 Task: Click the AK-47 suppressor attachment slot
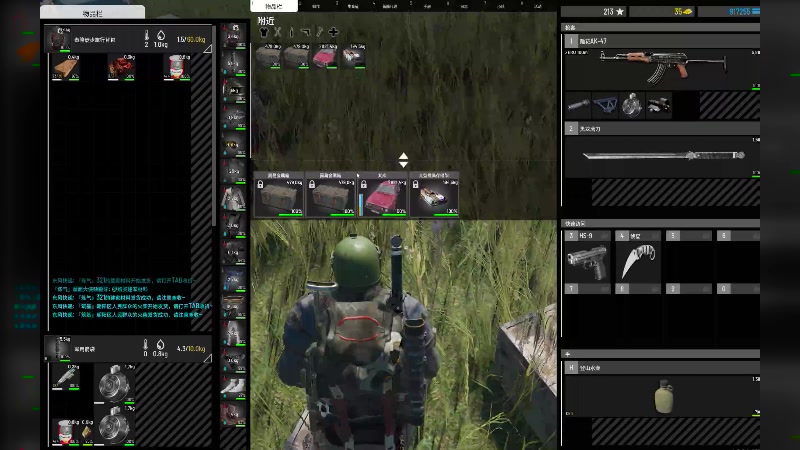click(578, 105)
